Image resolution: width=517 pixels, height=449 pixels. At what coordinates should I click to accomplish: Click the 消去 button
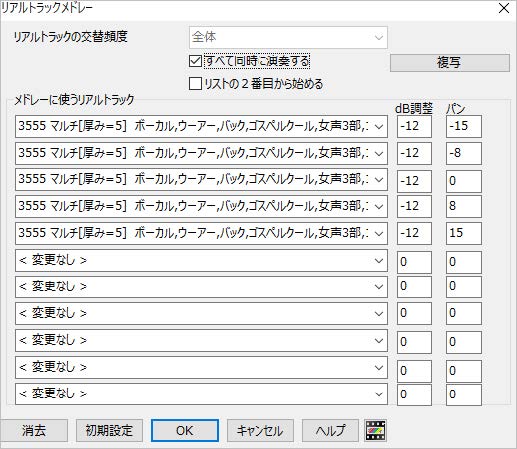[34, 430]
